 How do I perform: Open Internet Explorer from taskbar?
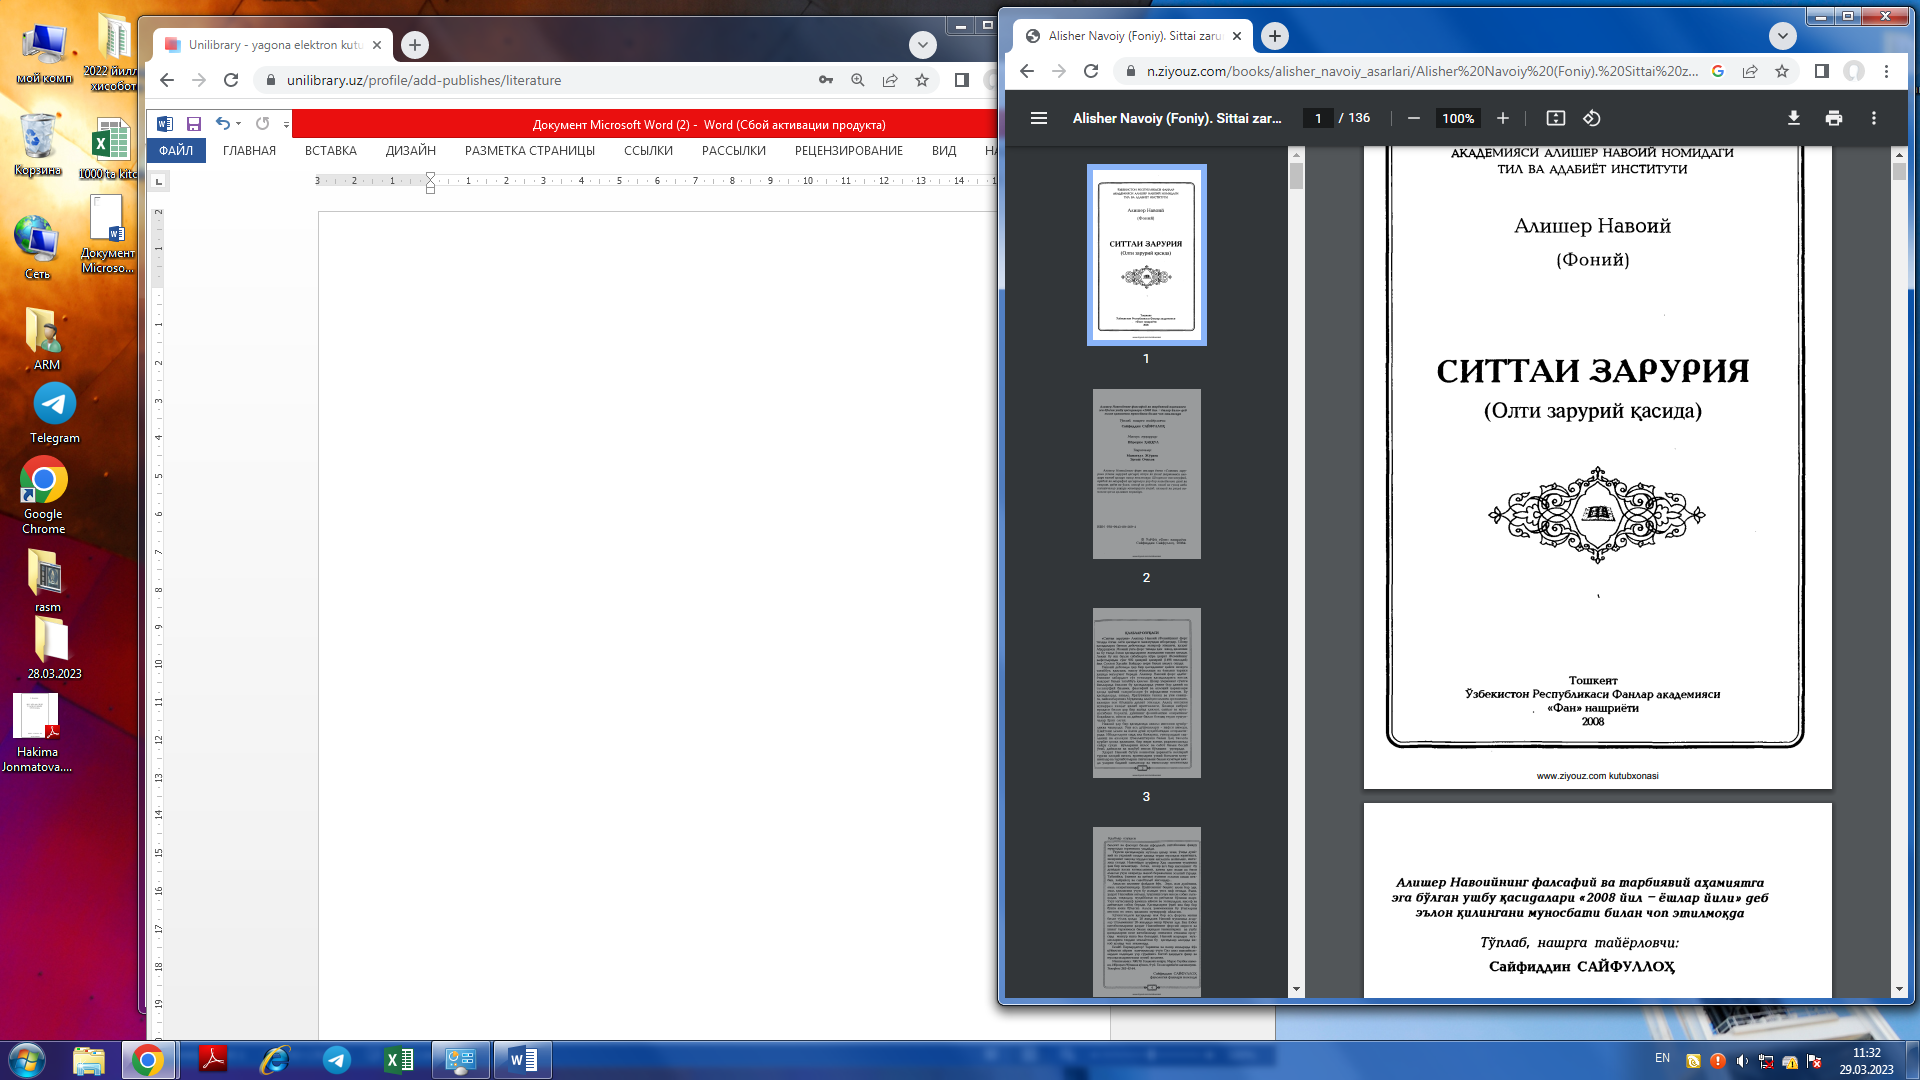(275, 1060)
